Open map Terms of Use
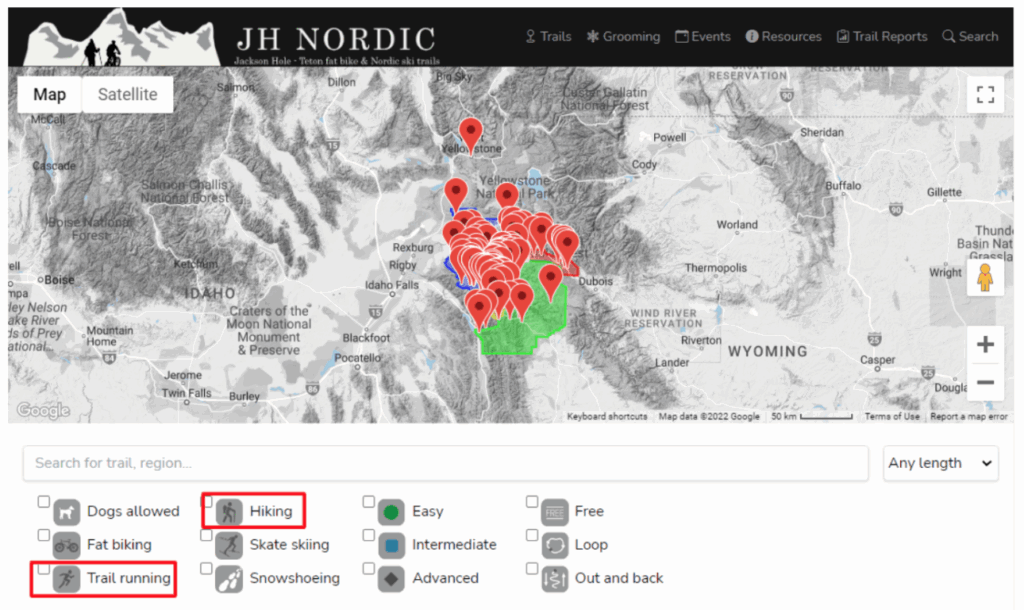The width and height of the screenshot is (1024, 610). tap(891, 417)
